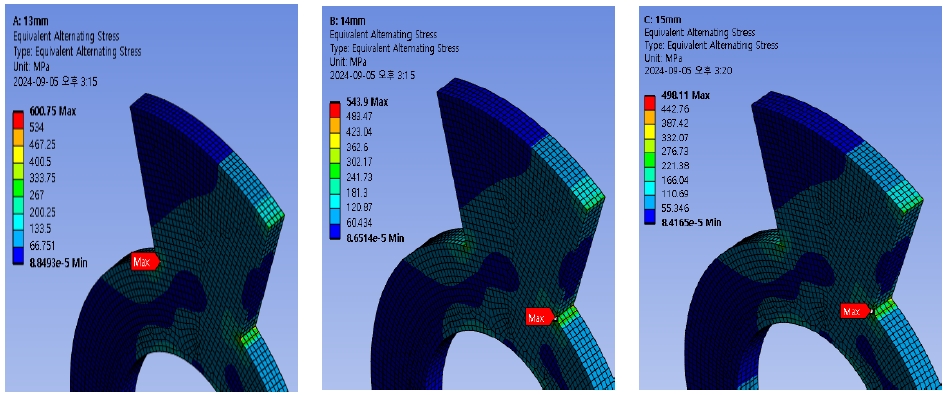This screenshot has width=946, height=395.
Task: Click the red legend swatch at 543.9 Max
Action: 335,109
